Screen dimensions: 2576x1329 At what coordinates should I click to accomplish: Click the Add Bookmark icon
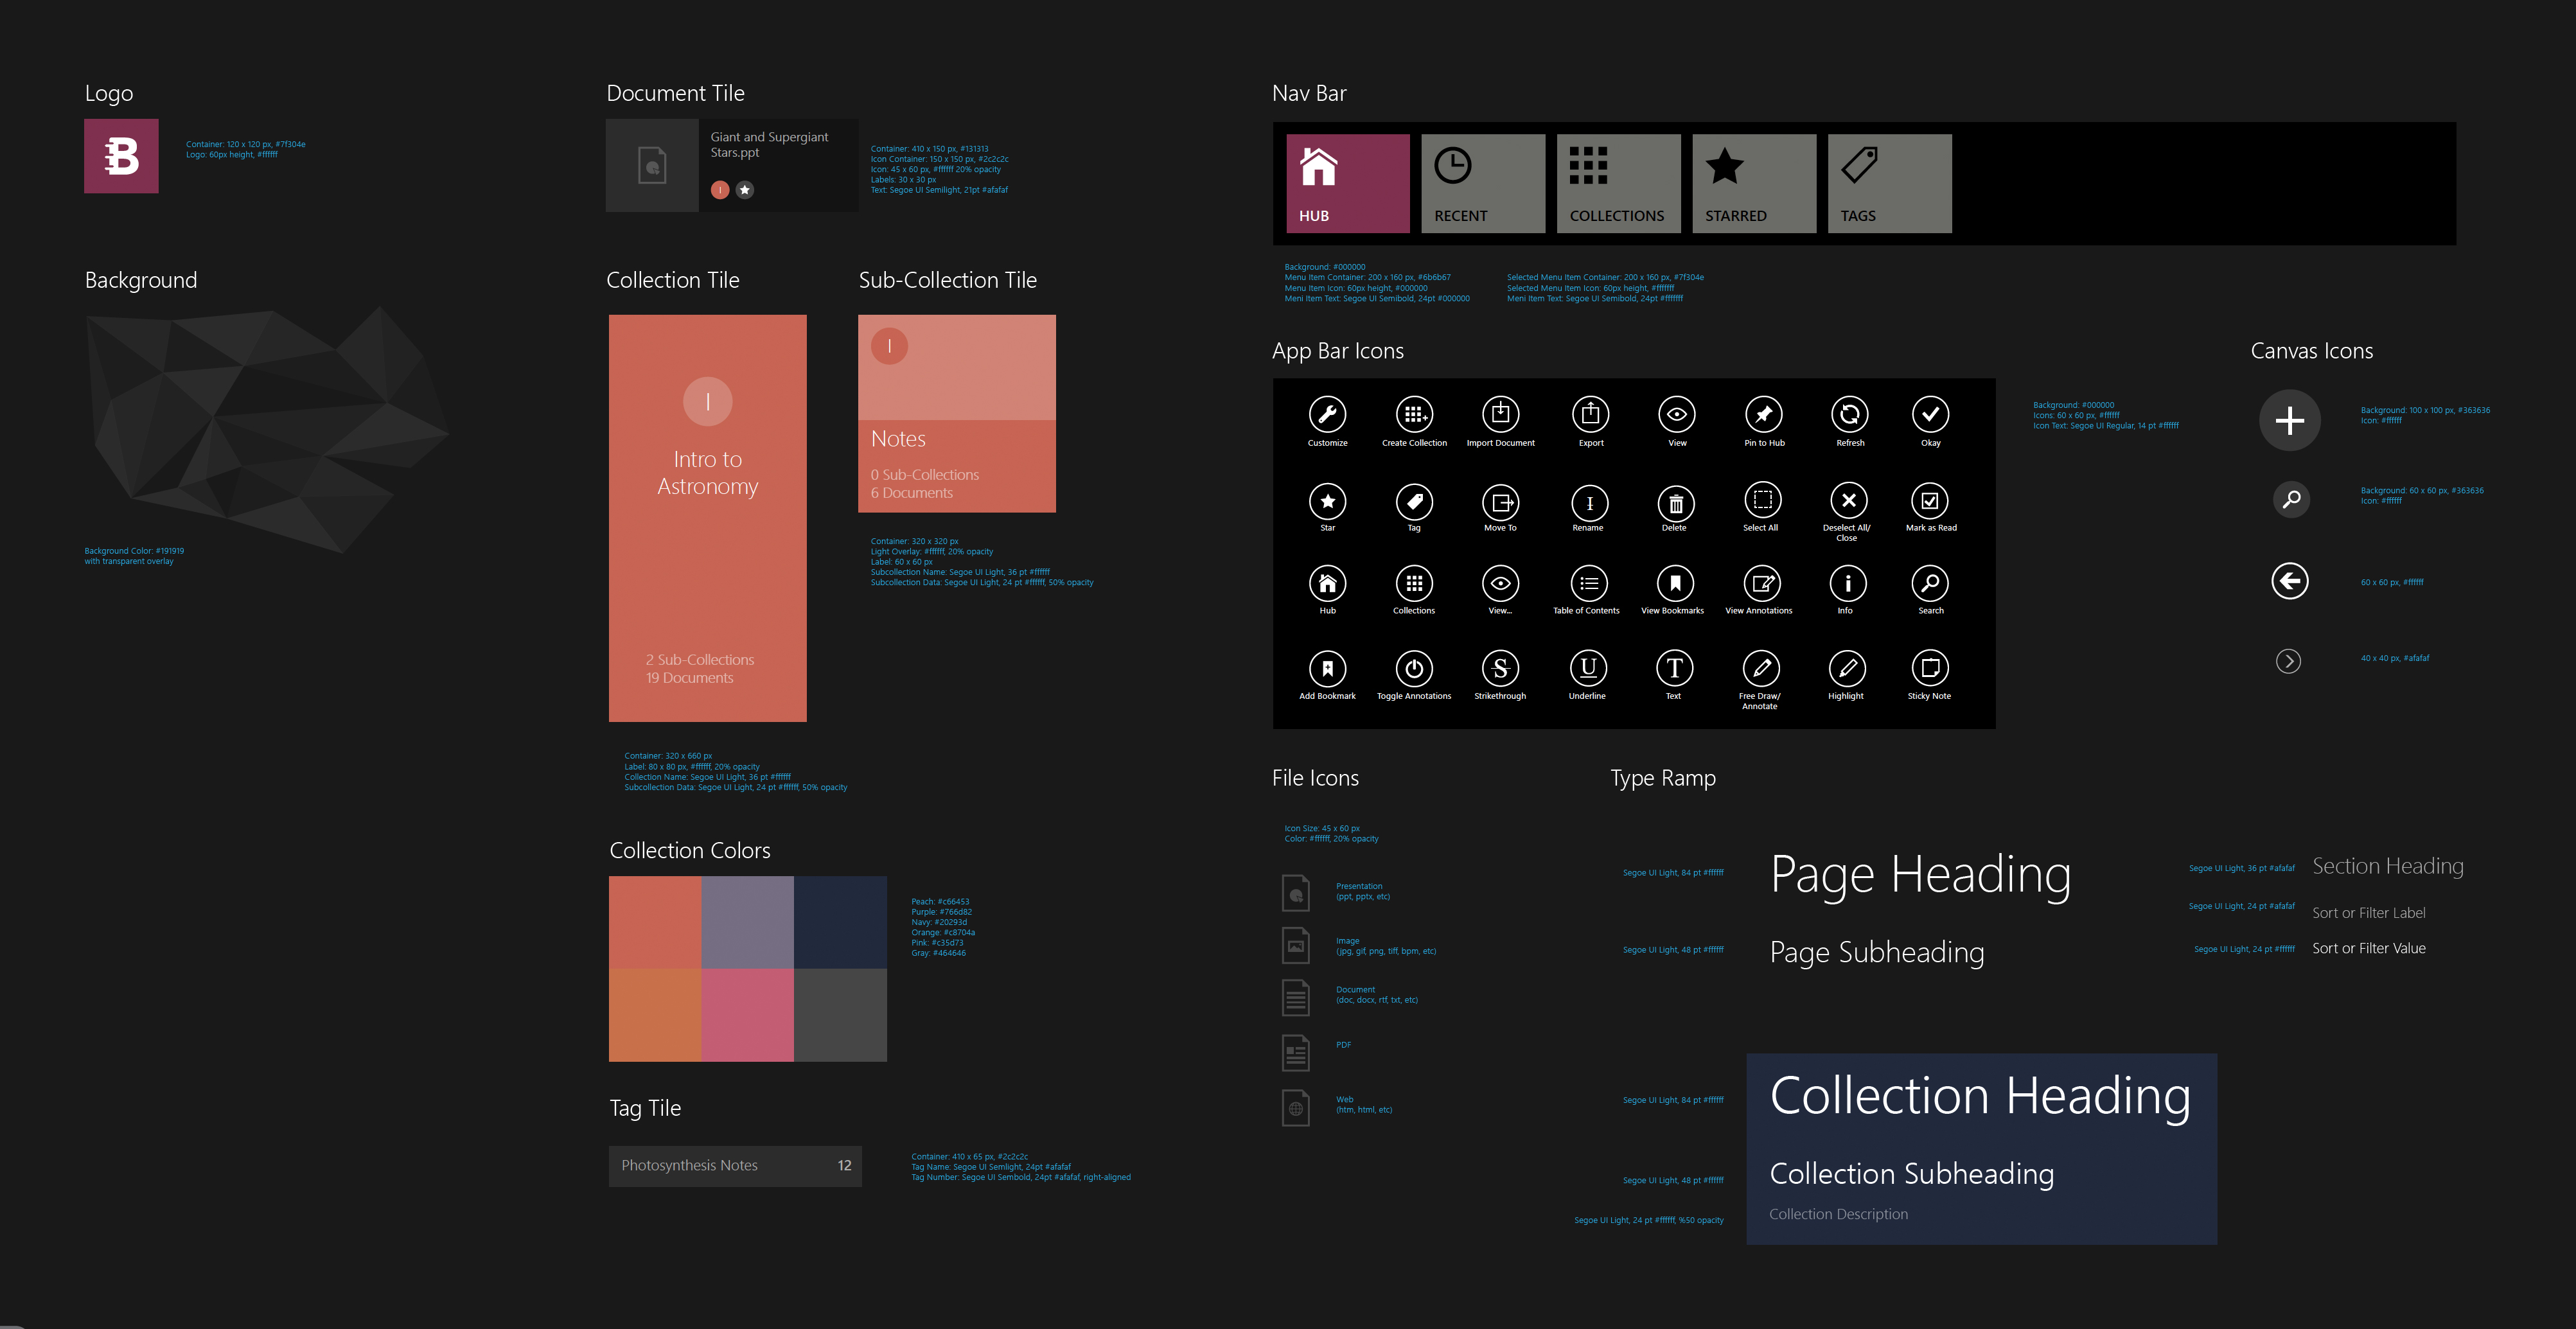(x=1327, y=668)
